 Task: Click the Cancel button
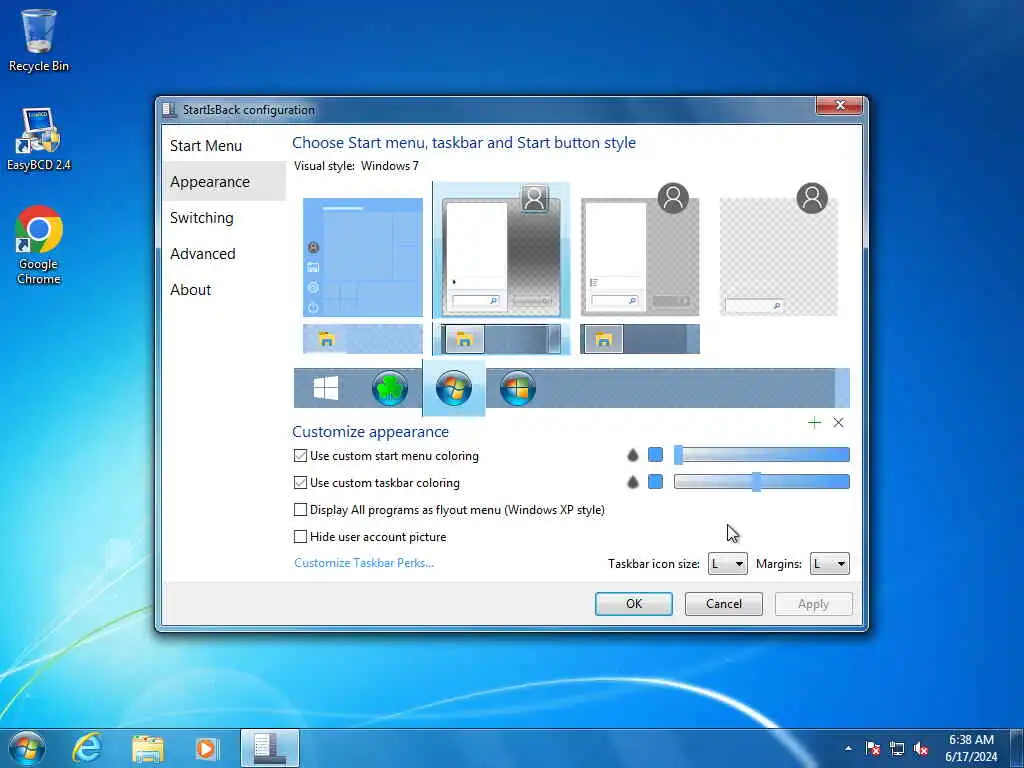click(x=724, y=604)
